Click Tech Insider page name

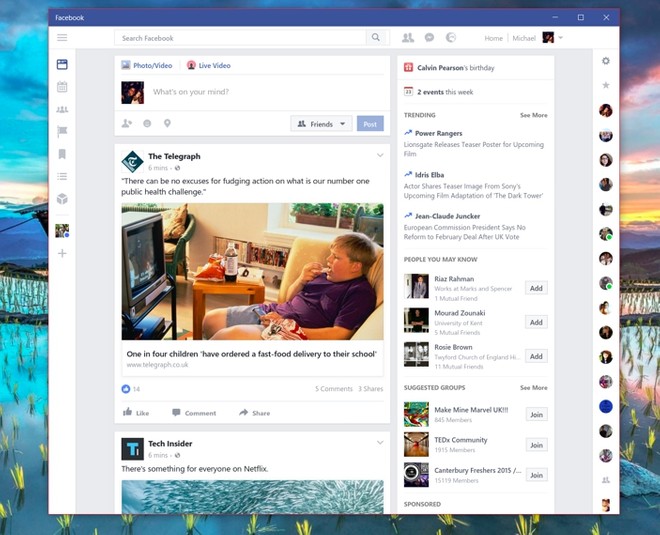click(x=170, y=444)
